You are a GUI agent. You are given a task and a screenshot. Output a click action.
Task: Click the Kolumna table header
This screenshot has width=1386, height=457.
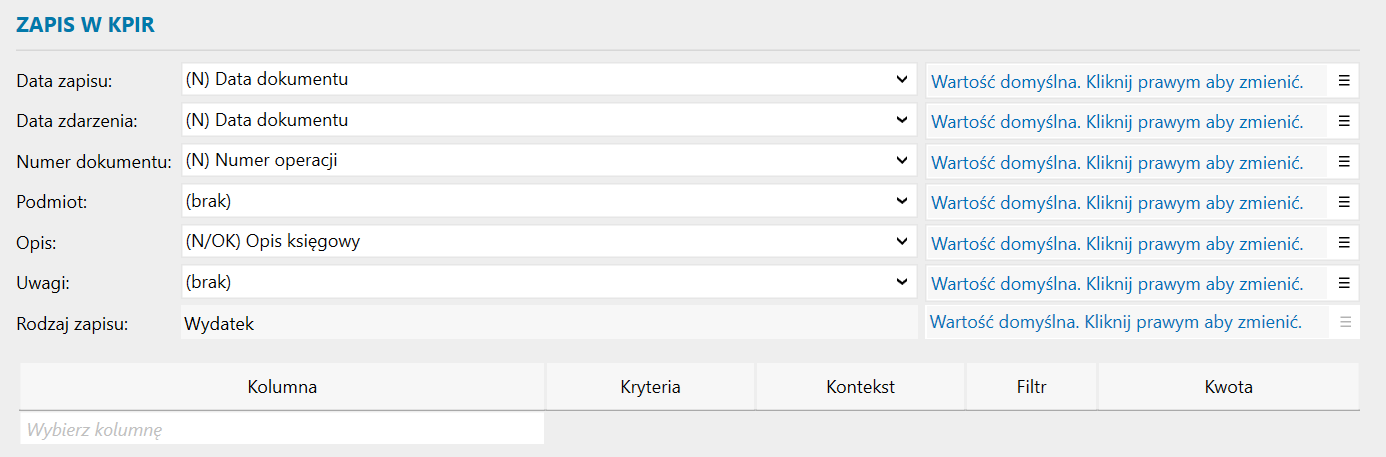(x=282, y=387)
